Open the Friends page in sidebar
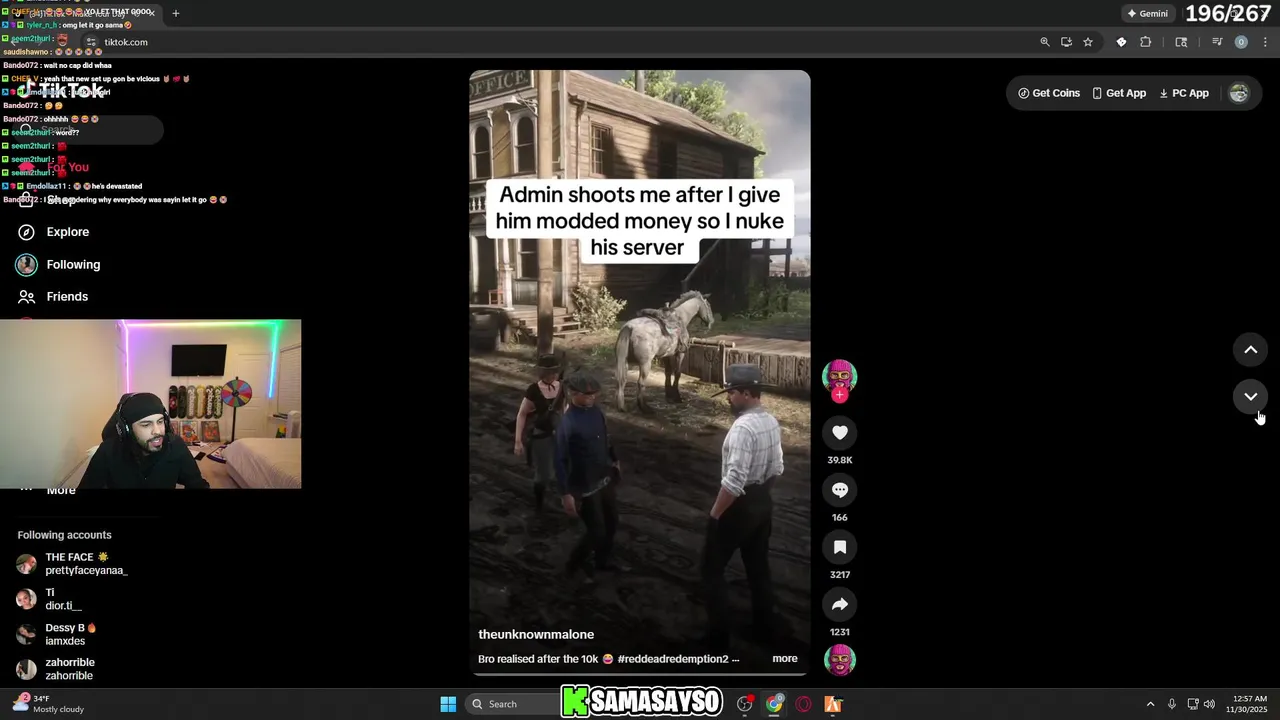The height and width of the screenshot is (720, 1280). (x=67, y=297)
